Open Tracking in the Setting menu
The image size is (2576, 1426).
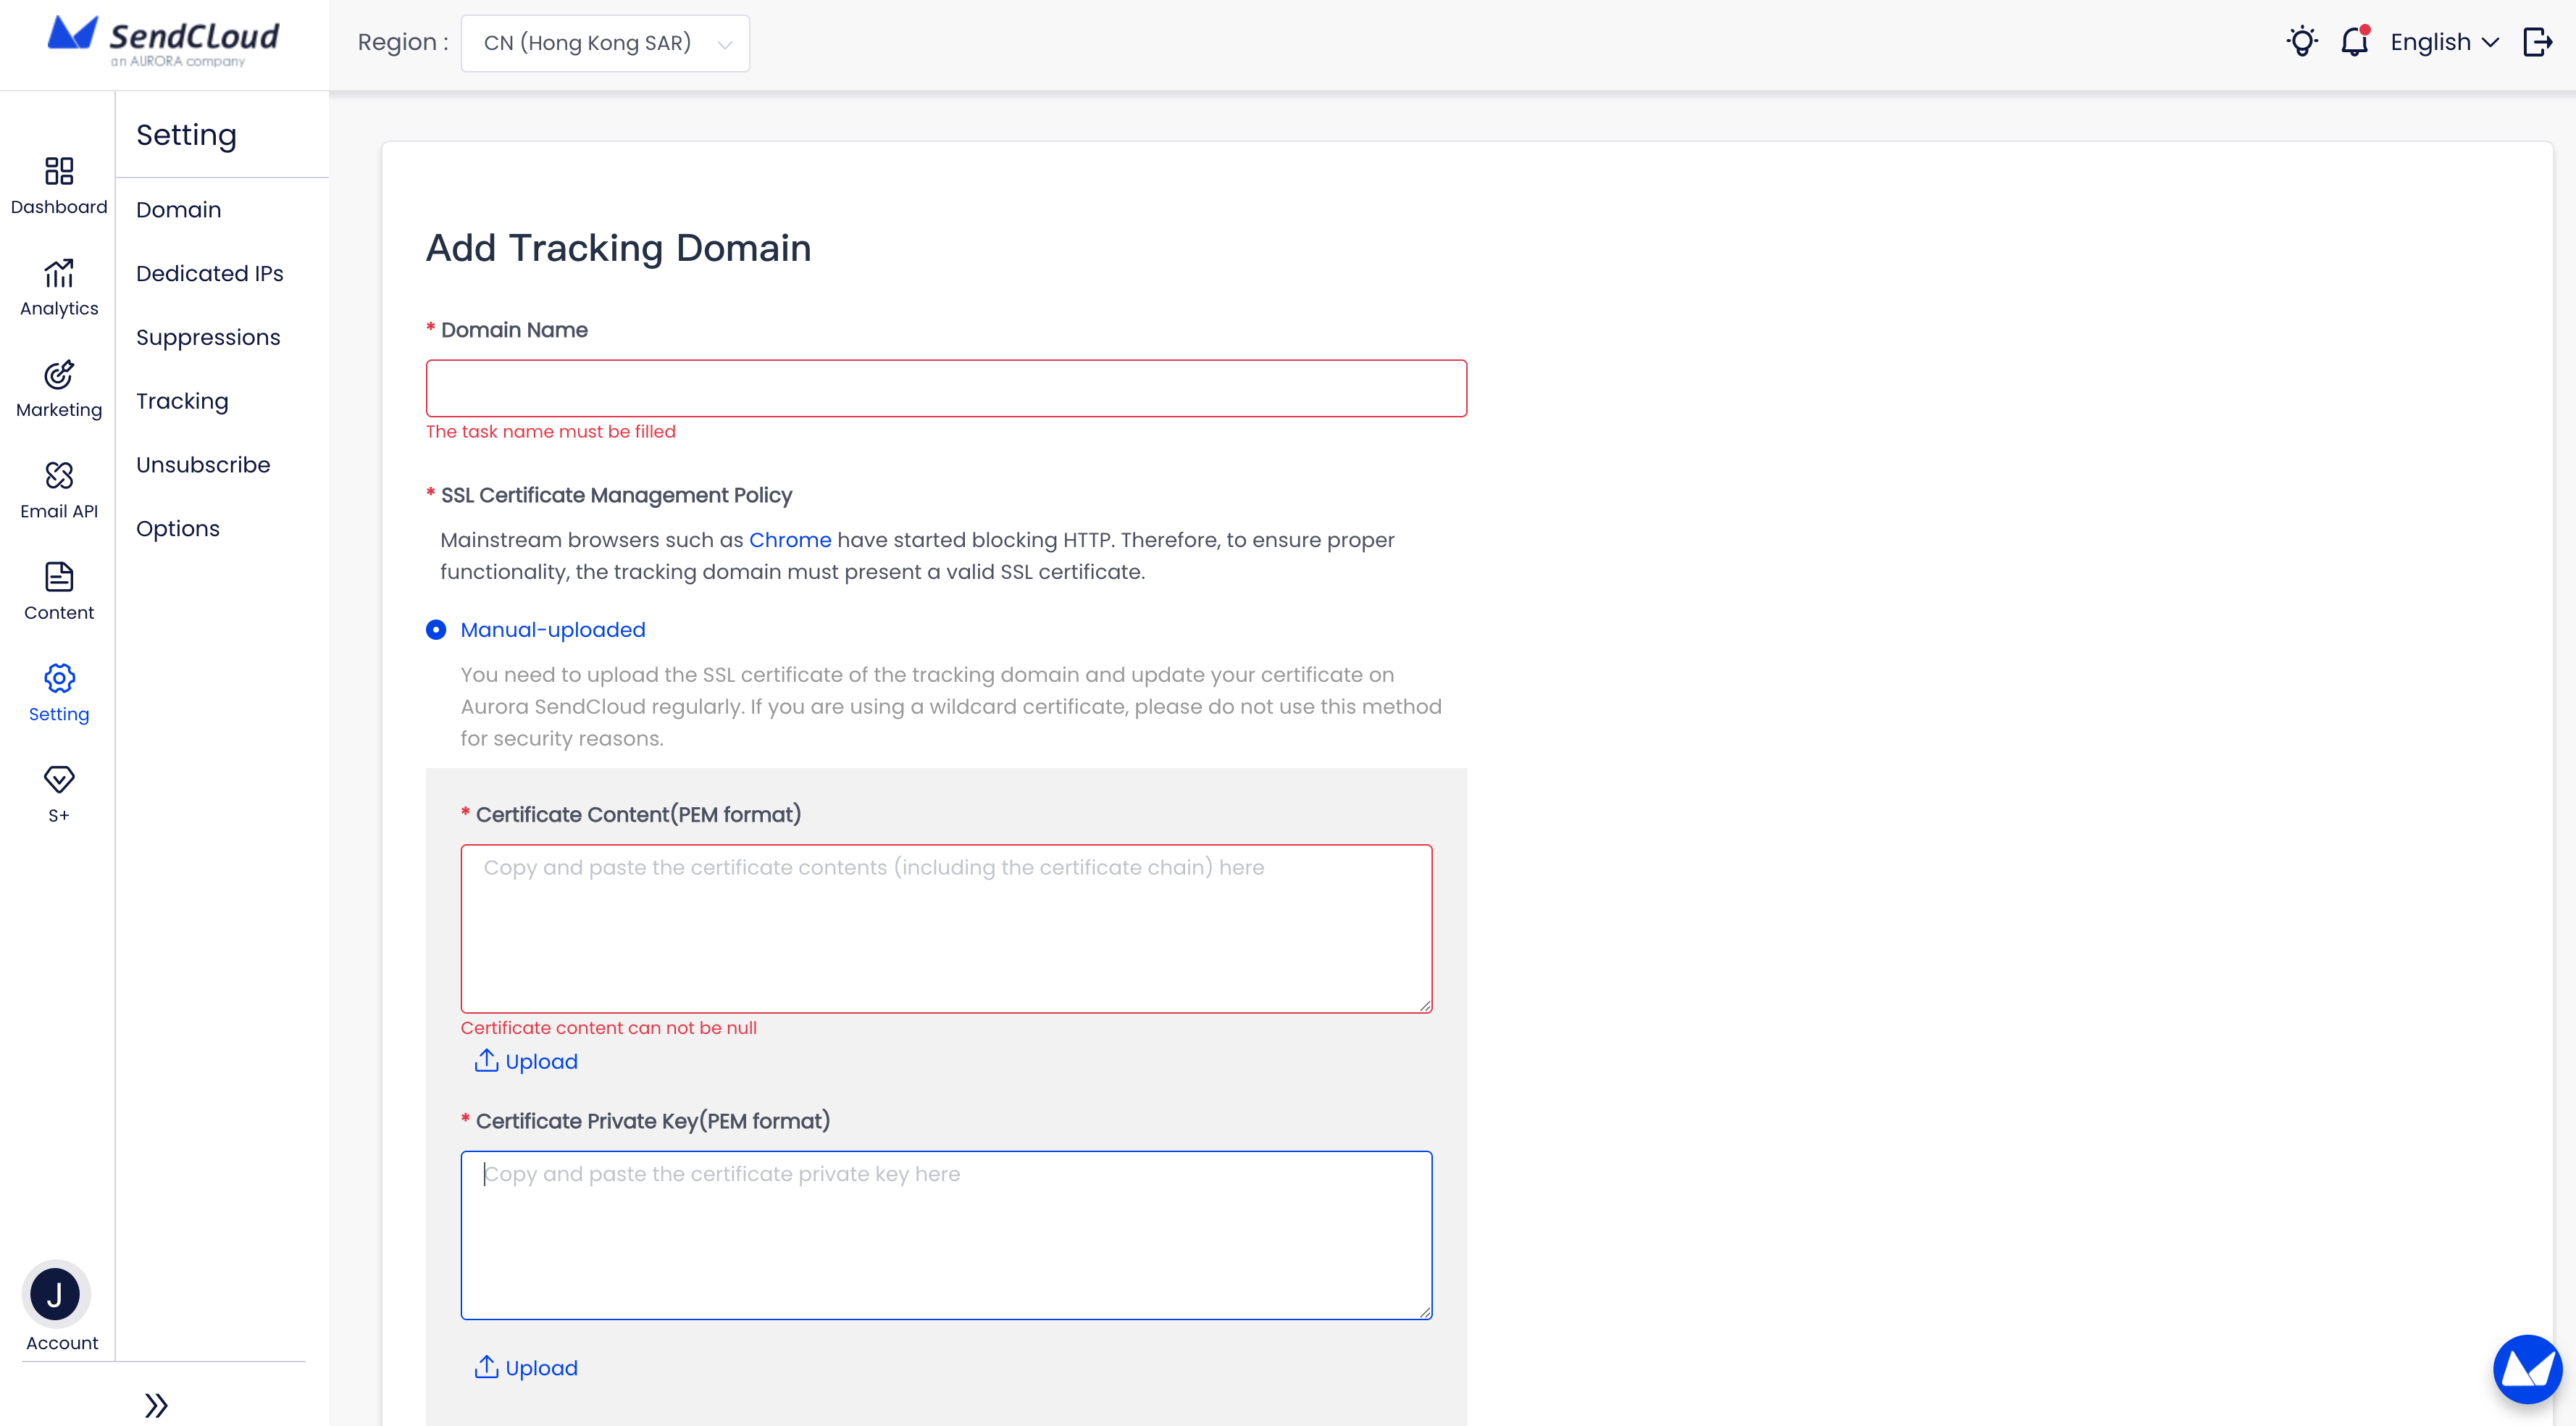pyautogui.click(x=182, y=401)
